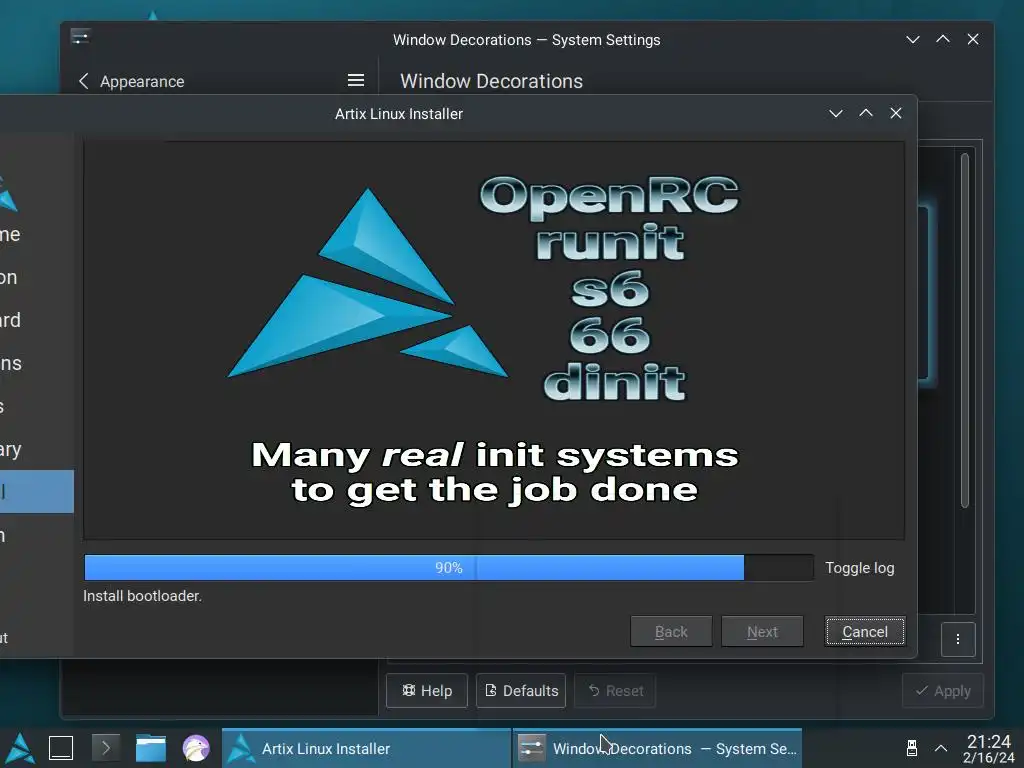Screen dimensions: 1024x768
Task: Click the installer slideshow image
Action: (x=494, y=340)
